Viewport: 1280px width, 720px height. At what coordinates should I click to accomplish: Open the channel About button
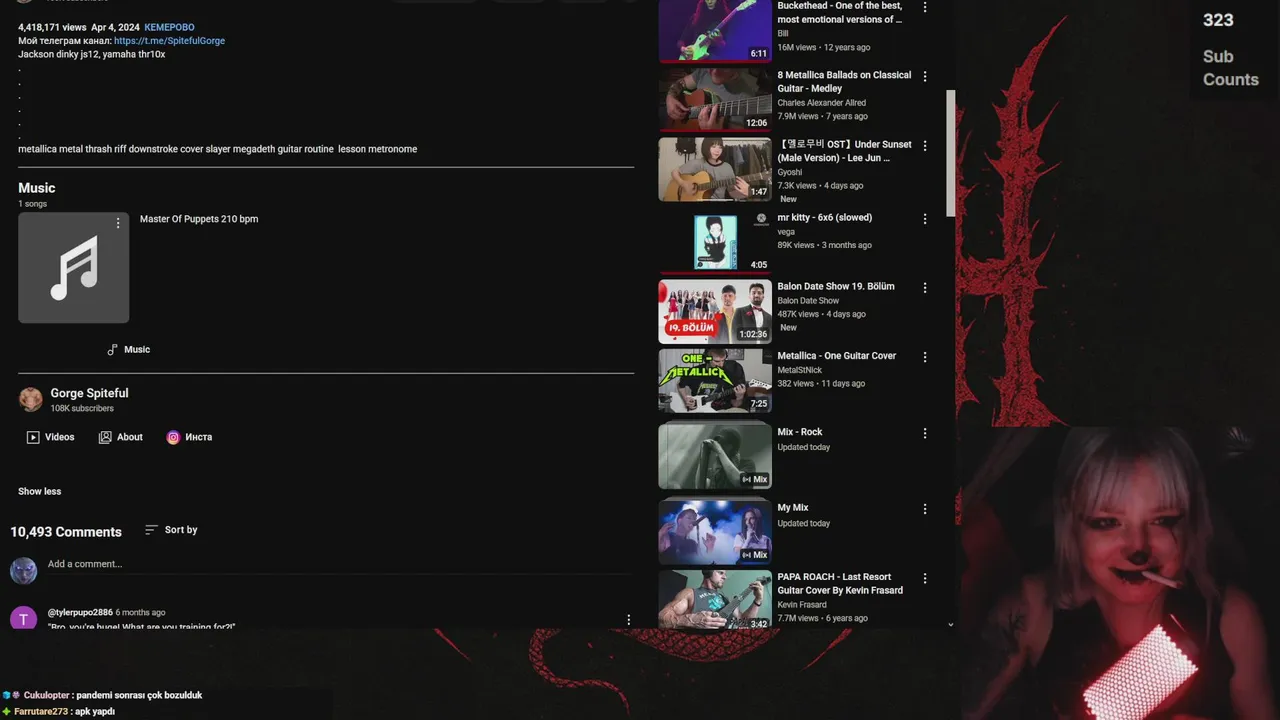(120, 437)
